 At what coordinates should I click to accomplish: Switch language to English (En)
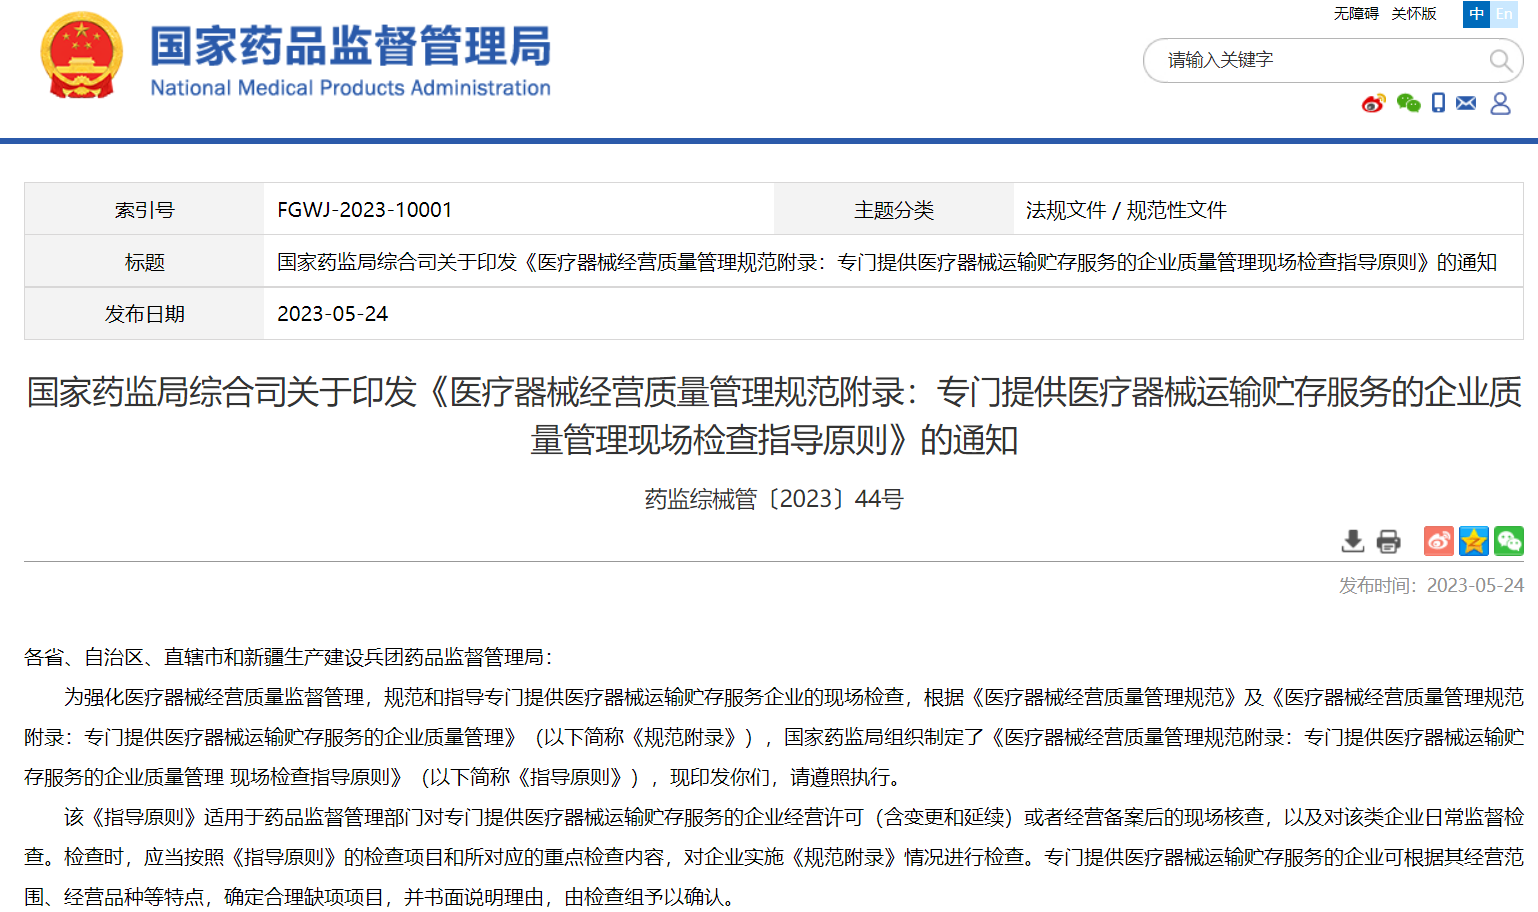[x=1504, y=14]
